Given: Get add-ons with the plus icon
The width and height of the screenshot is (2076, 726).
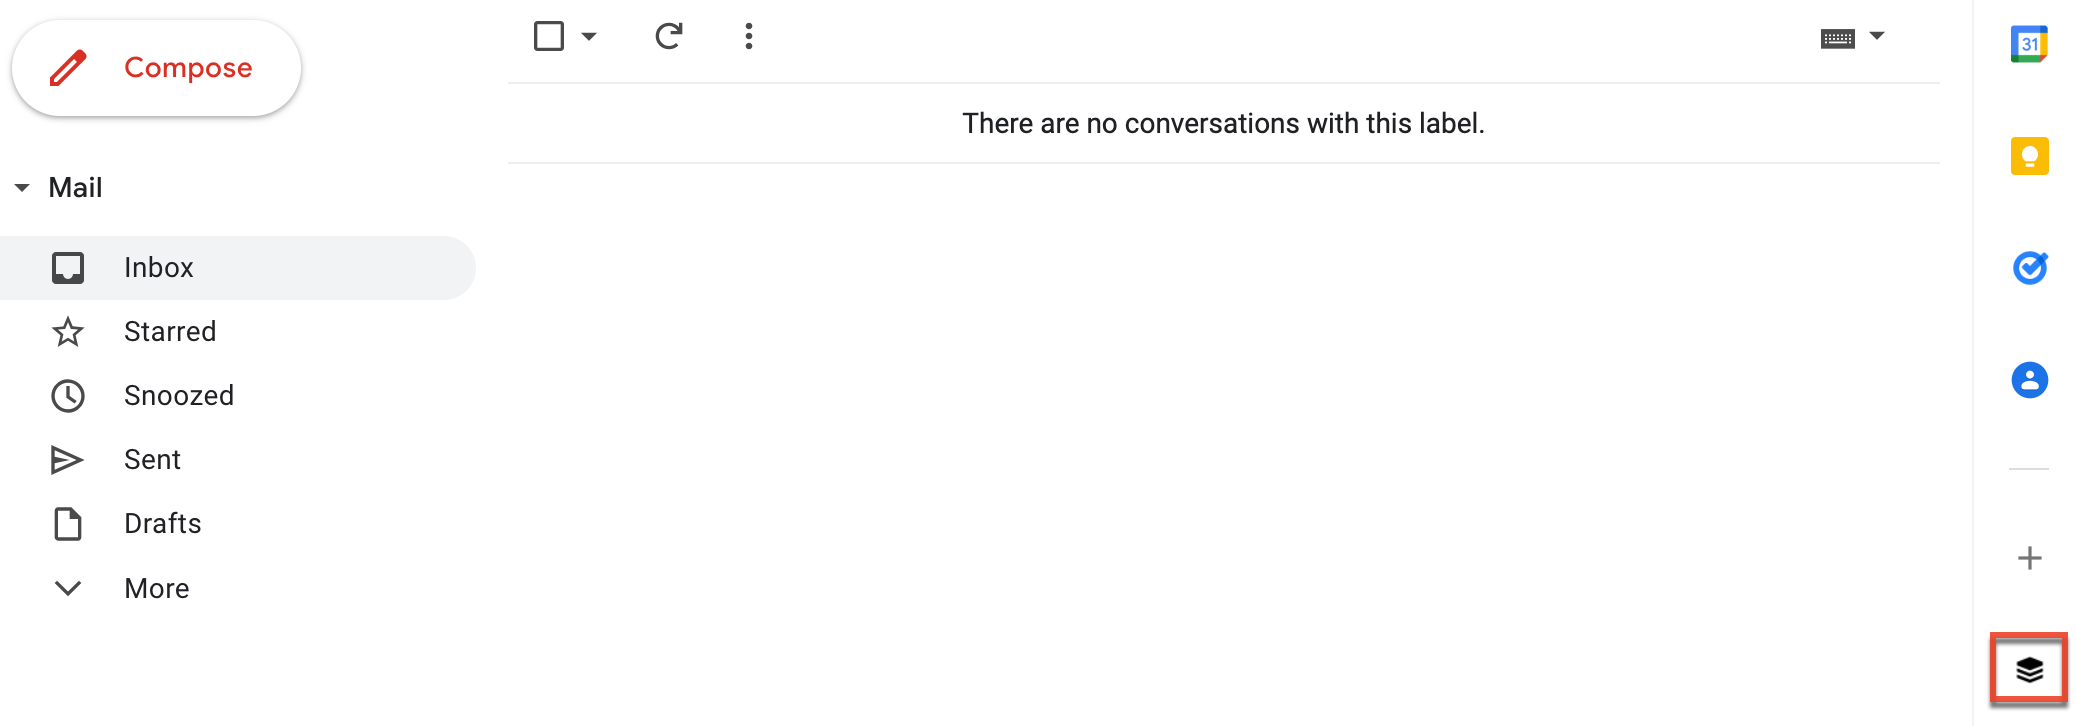Looking at the screenshot, I should click(2029, 558).
